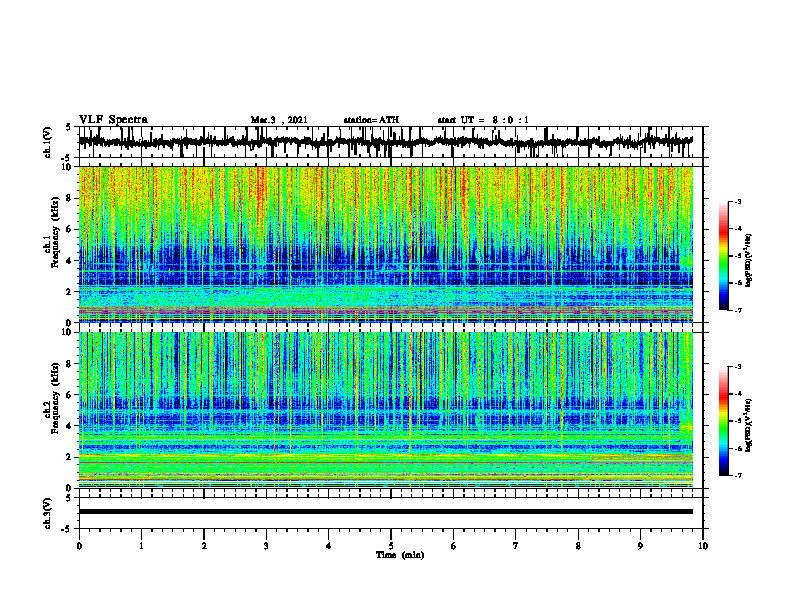Viewport: 792px width, 612px height.
Task: Click the "5" tick on ch.1(V) axis
Action: pyautogui.click(x=68, y=128)
